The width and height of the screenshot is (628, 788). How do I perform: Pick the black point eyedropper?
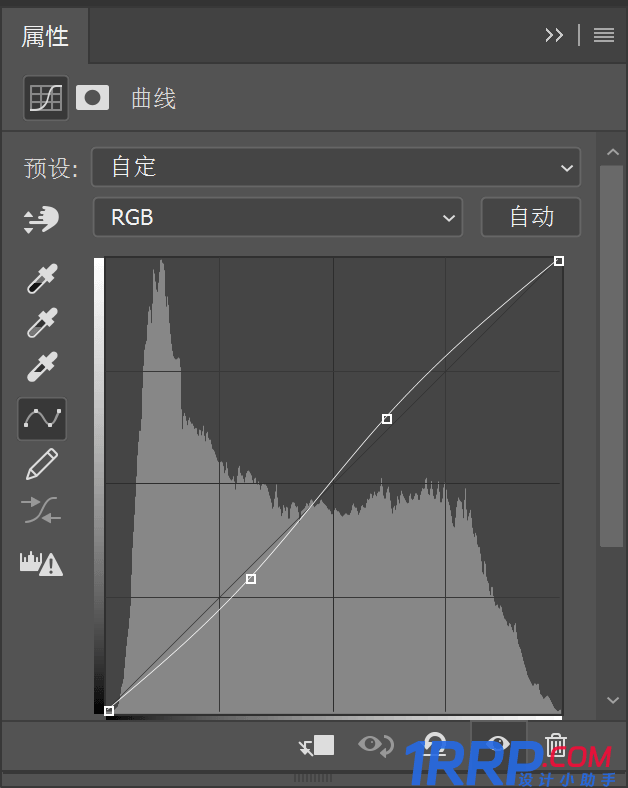pyautogui.click(x=42, y=279)
